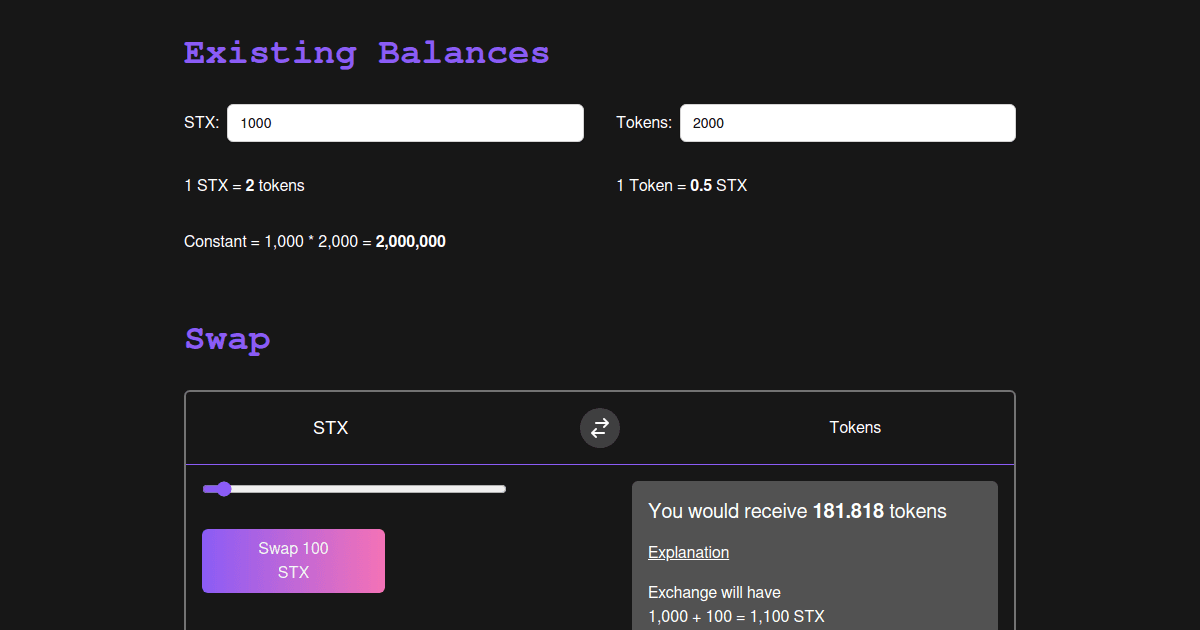1200x630 pixels.
Task: Click the "Swap" heading
Action: tap(227, 340)
